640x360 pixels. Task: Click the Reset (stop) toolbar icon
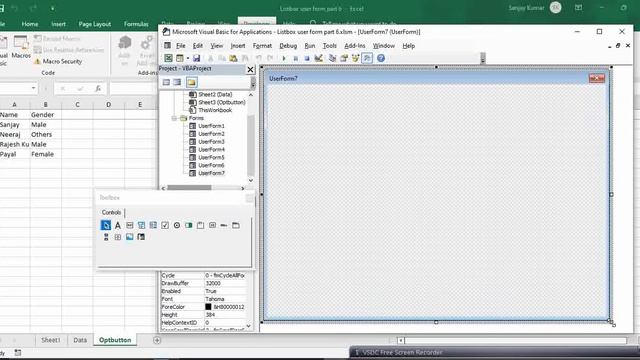coord(307,58)
